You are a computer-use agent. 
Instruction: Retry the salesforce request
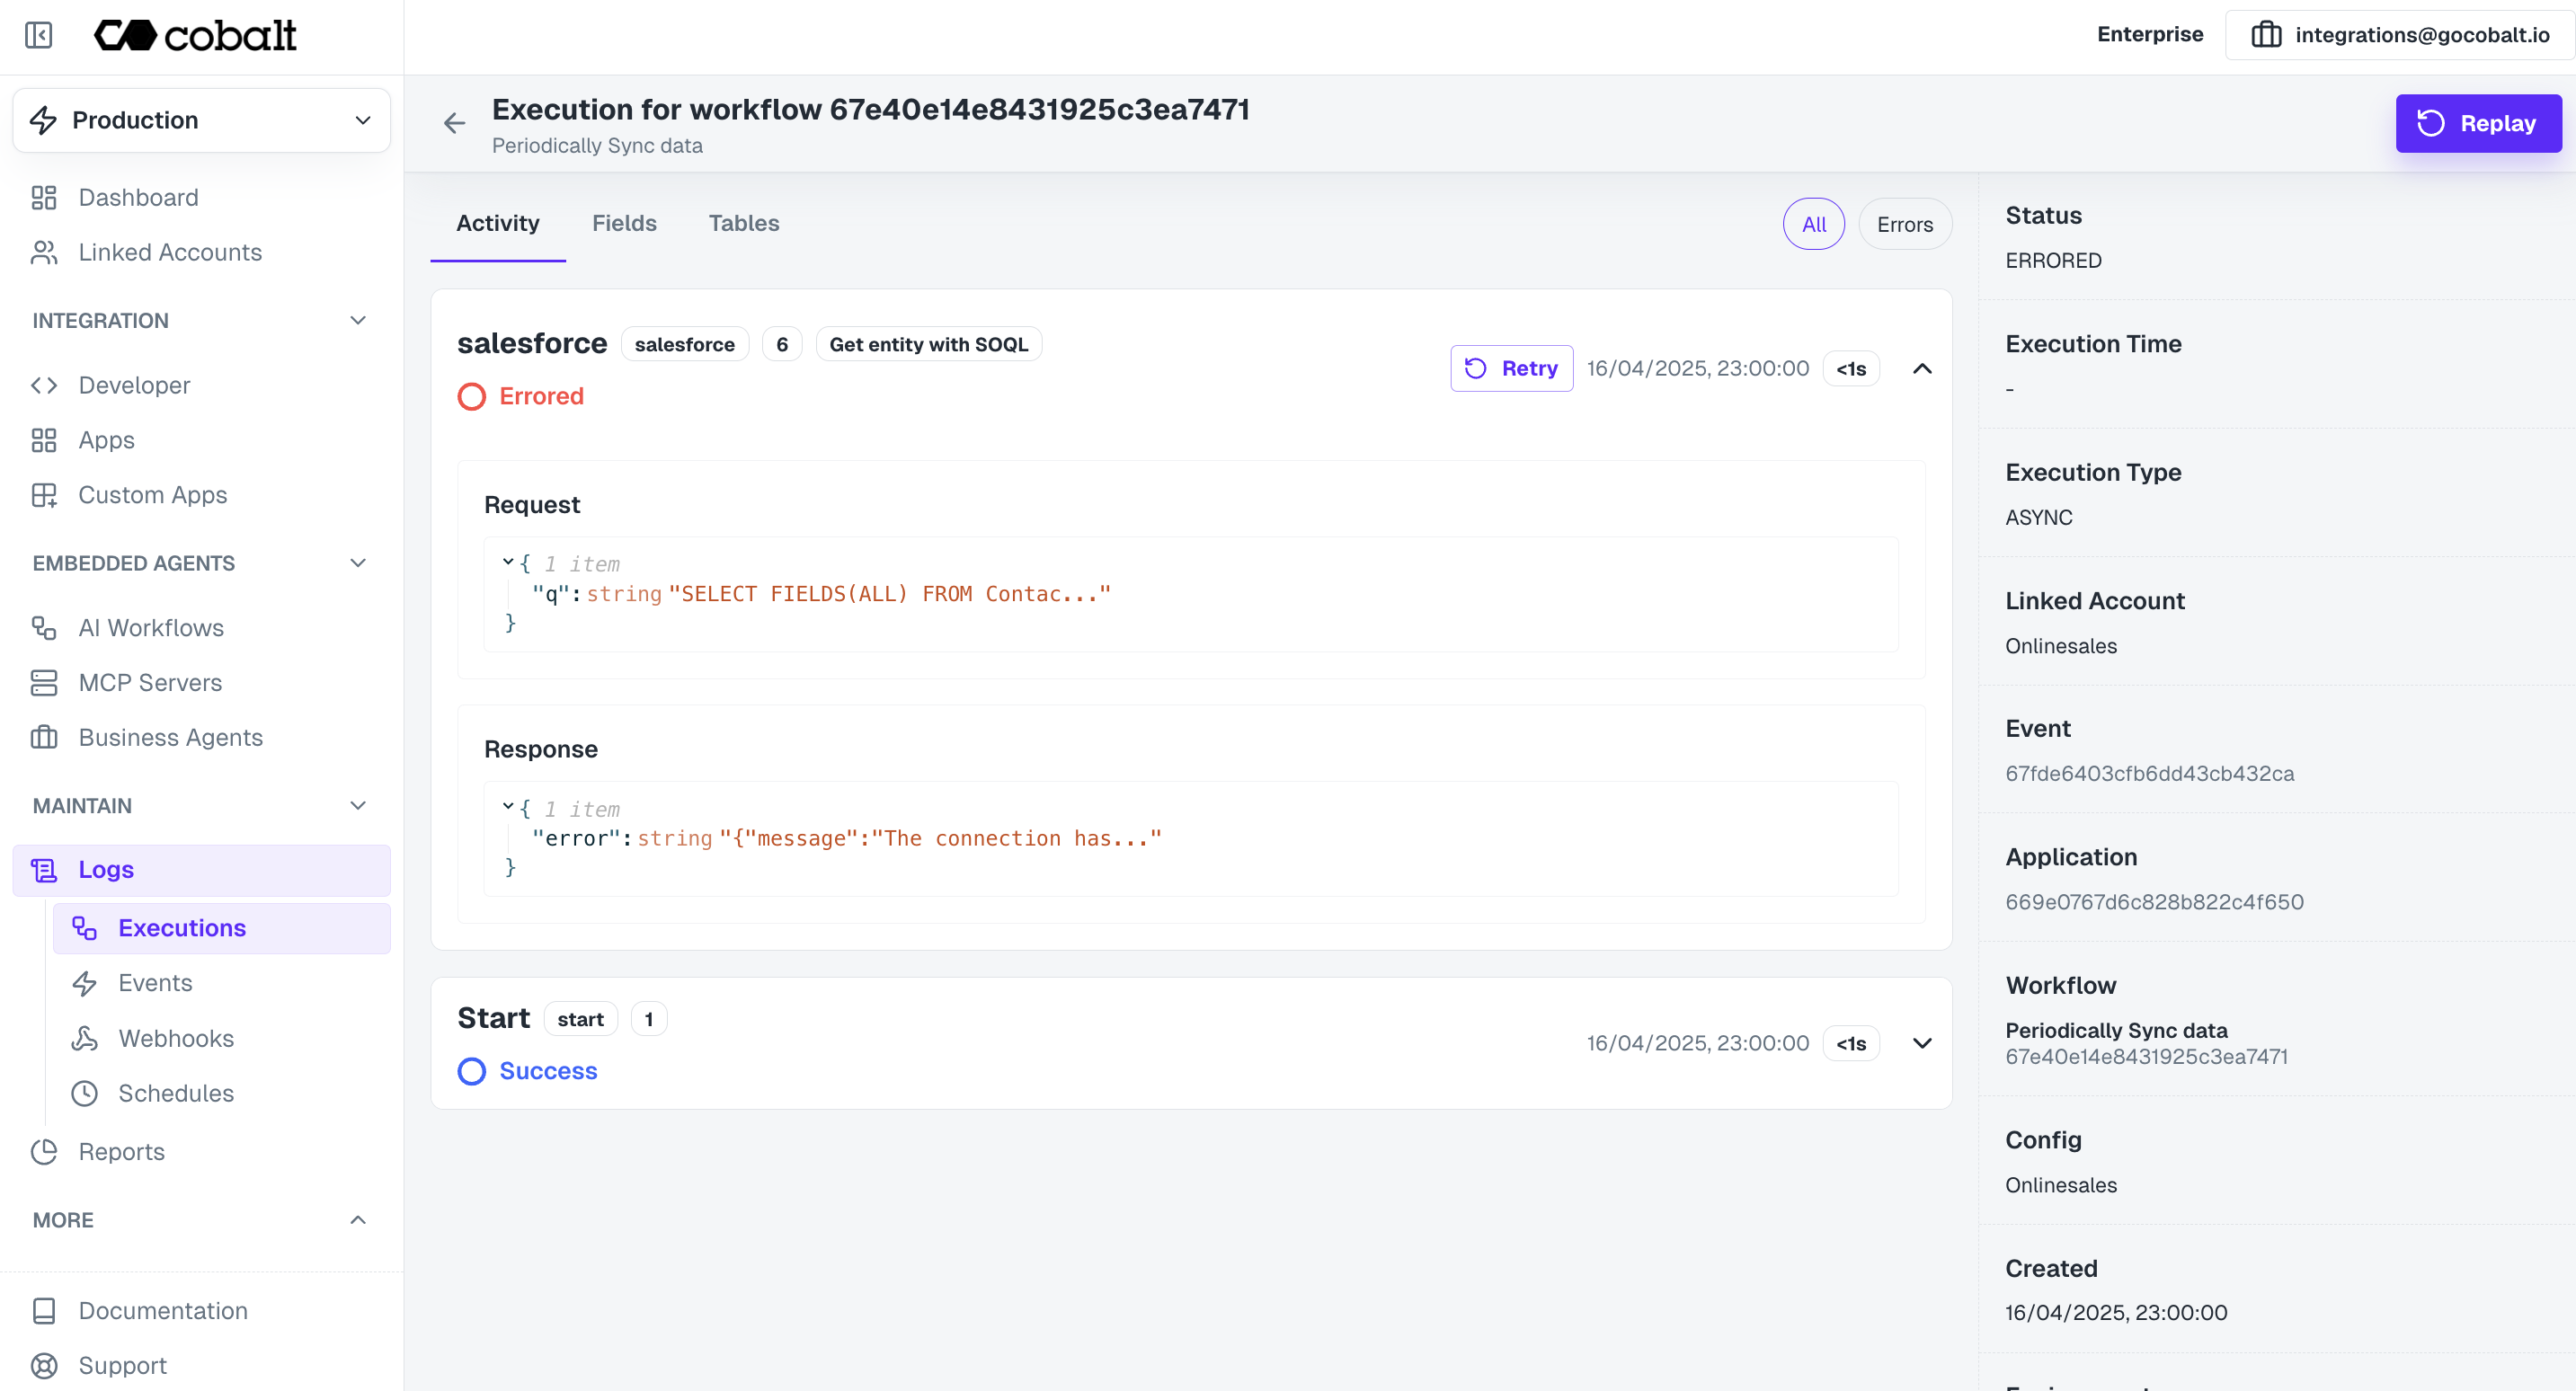1511,368
